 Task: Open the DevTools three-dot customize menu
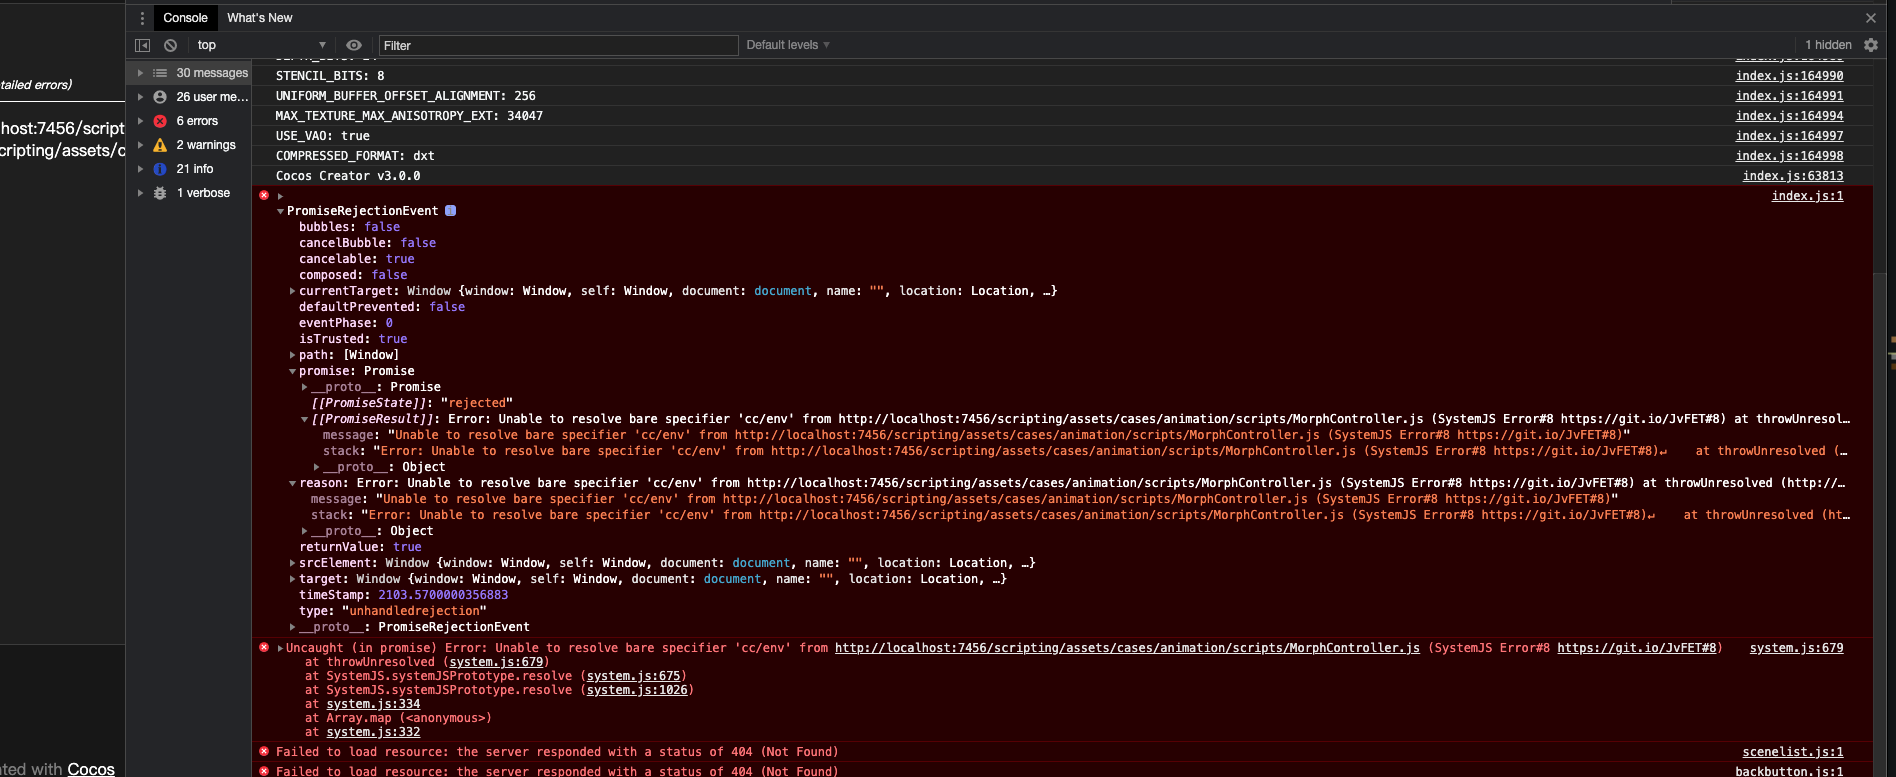[142, 18]
